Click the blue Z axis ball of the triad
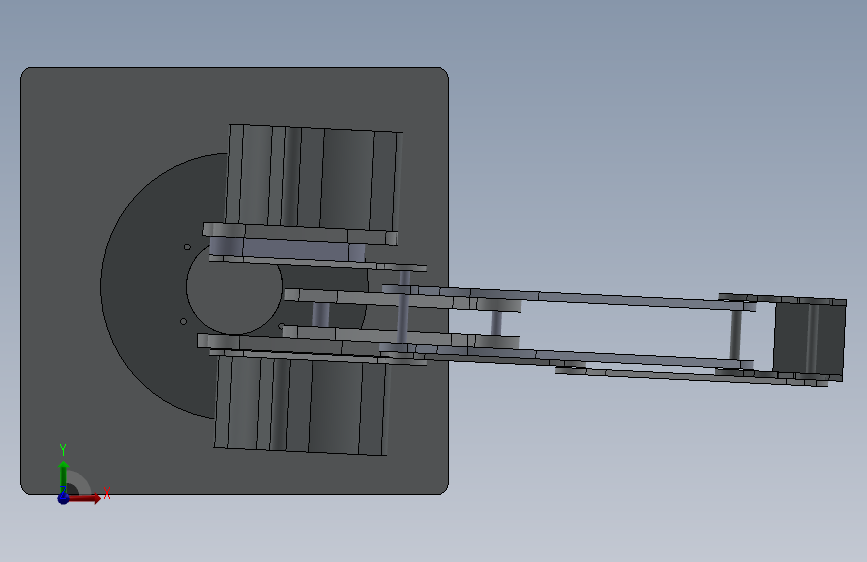Viewport: 867px width, 562px height. [63, 498]
